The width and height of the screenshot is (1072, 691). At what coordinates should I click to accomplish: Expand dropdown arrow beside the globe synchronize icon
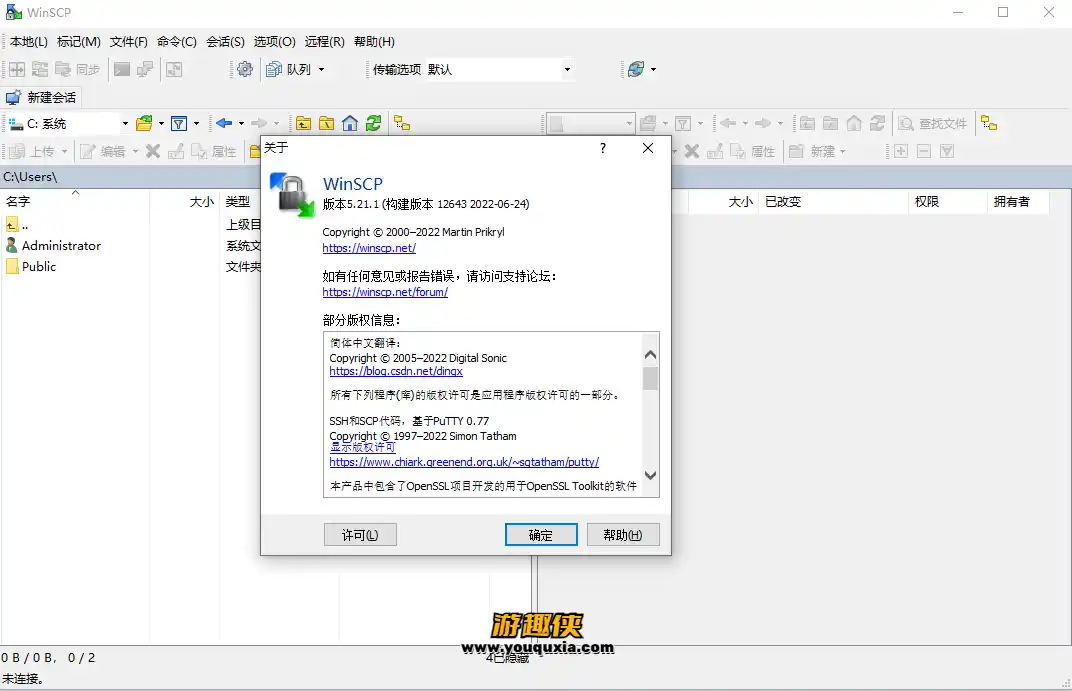click(654, 69)
